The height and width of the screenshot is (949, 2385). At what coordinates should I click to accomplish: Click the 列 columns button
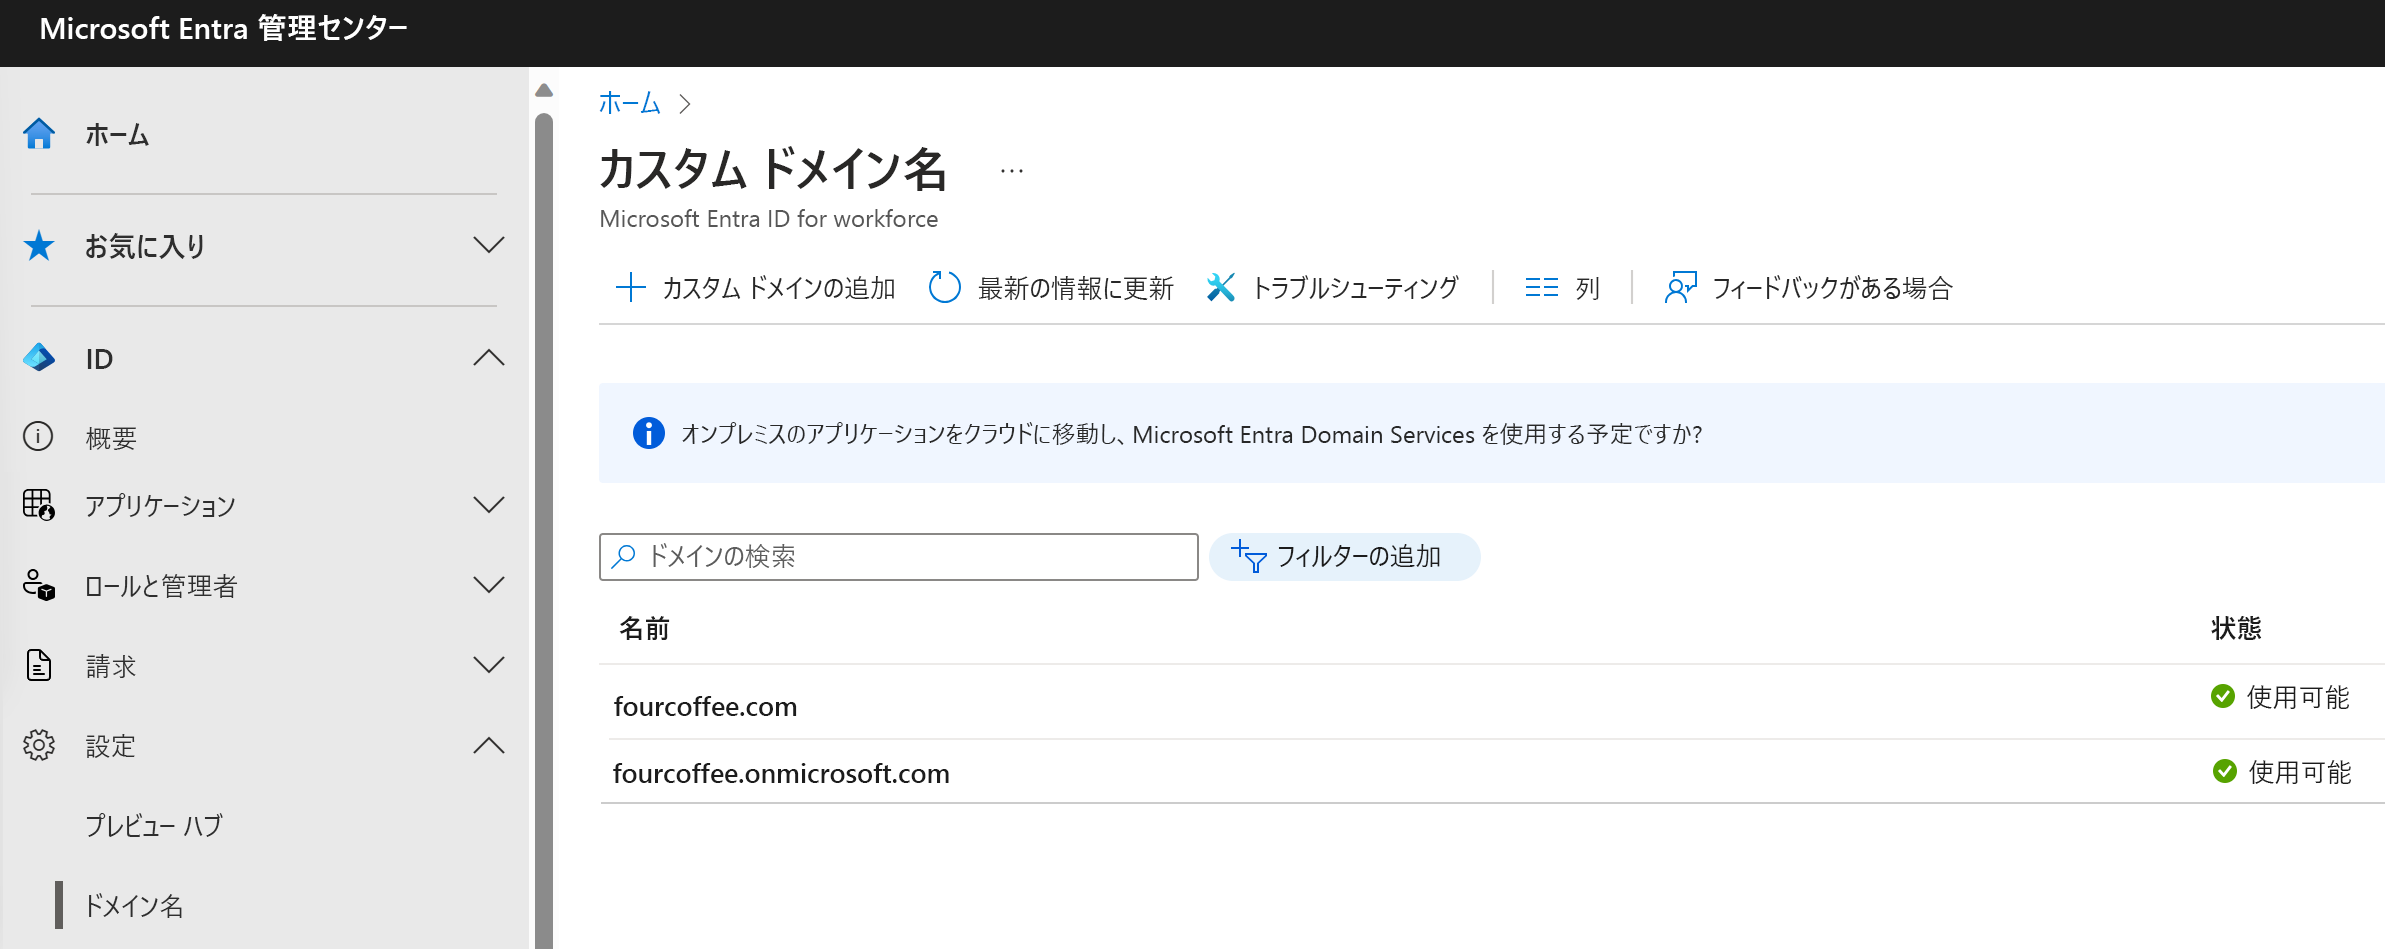coord(1562,288)
